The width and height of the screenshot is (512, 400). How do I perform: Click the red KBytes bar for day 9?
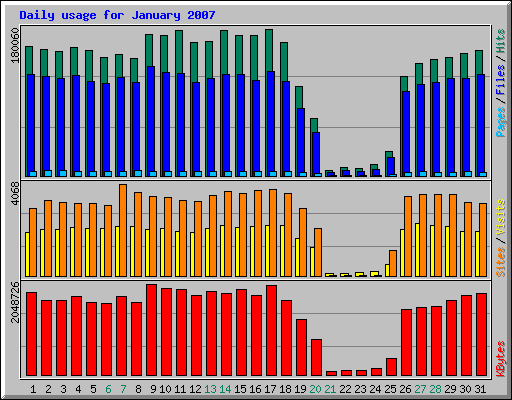coord(151,330)
